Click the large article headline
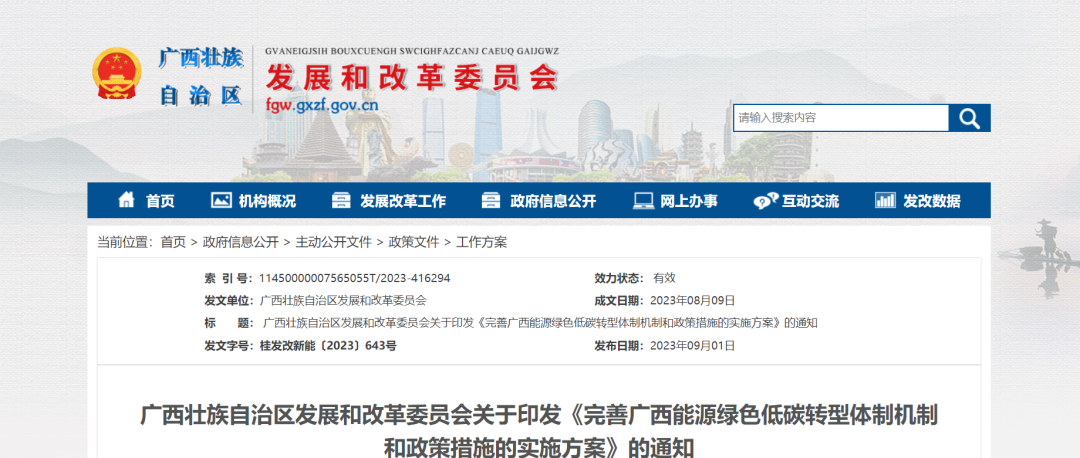 coord(539,433)
